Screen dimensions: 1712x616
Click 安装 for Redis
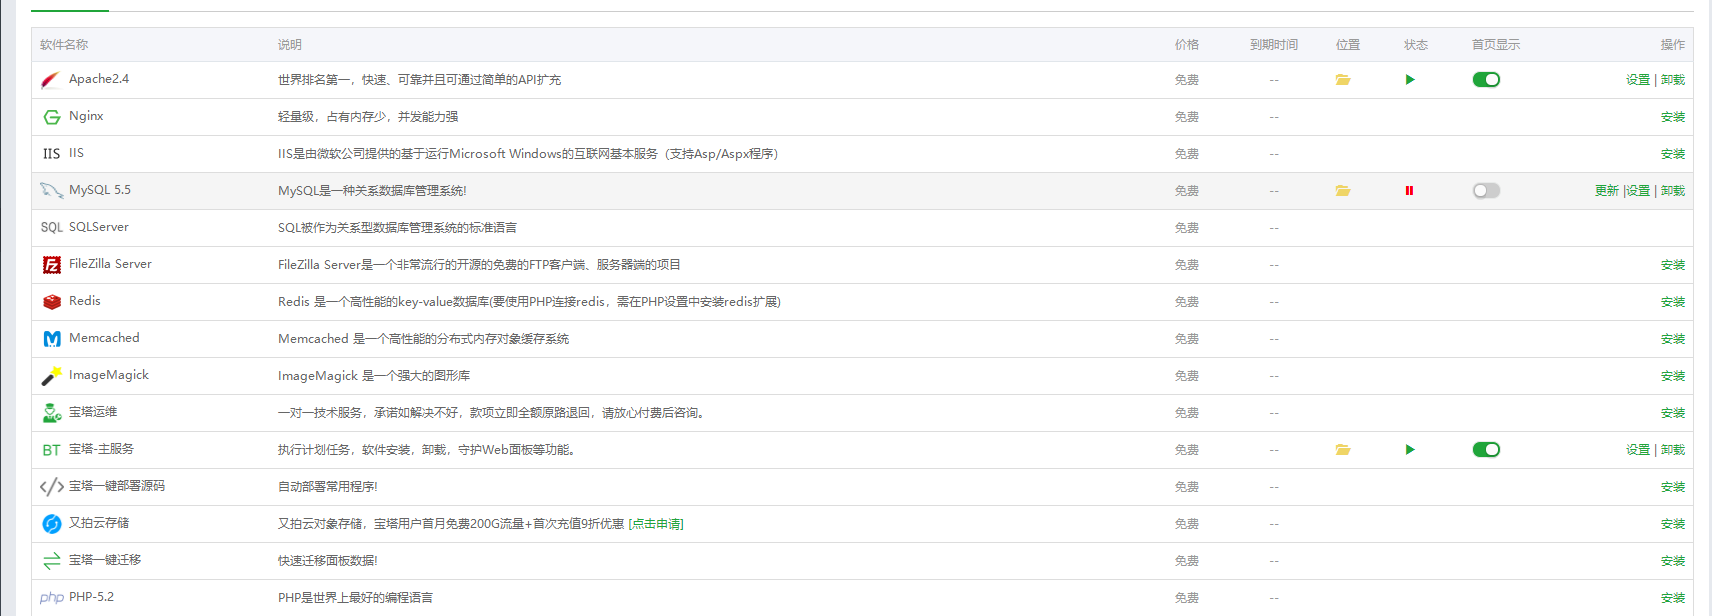(x=1673, y=302)
